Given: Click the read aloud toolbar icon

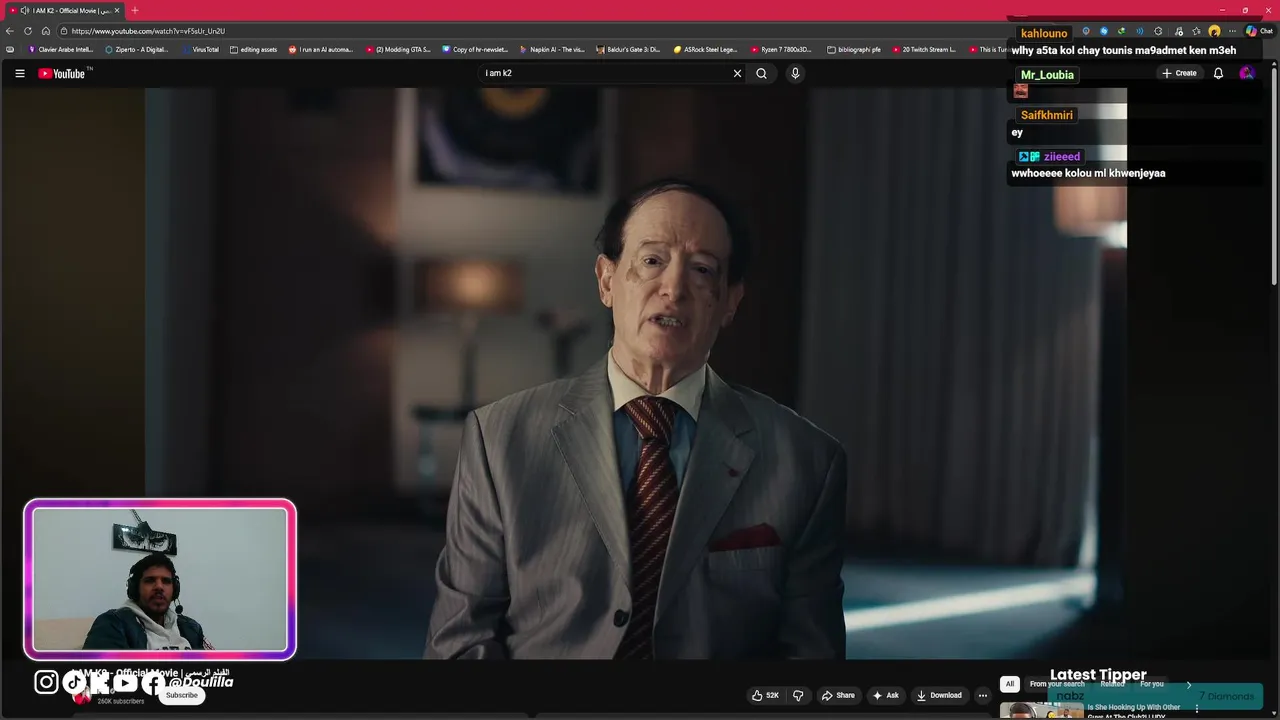Looking at the screenshot, I should coord(1140,31).
